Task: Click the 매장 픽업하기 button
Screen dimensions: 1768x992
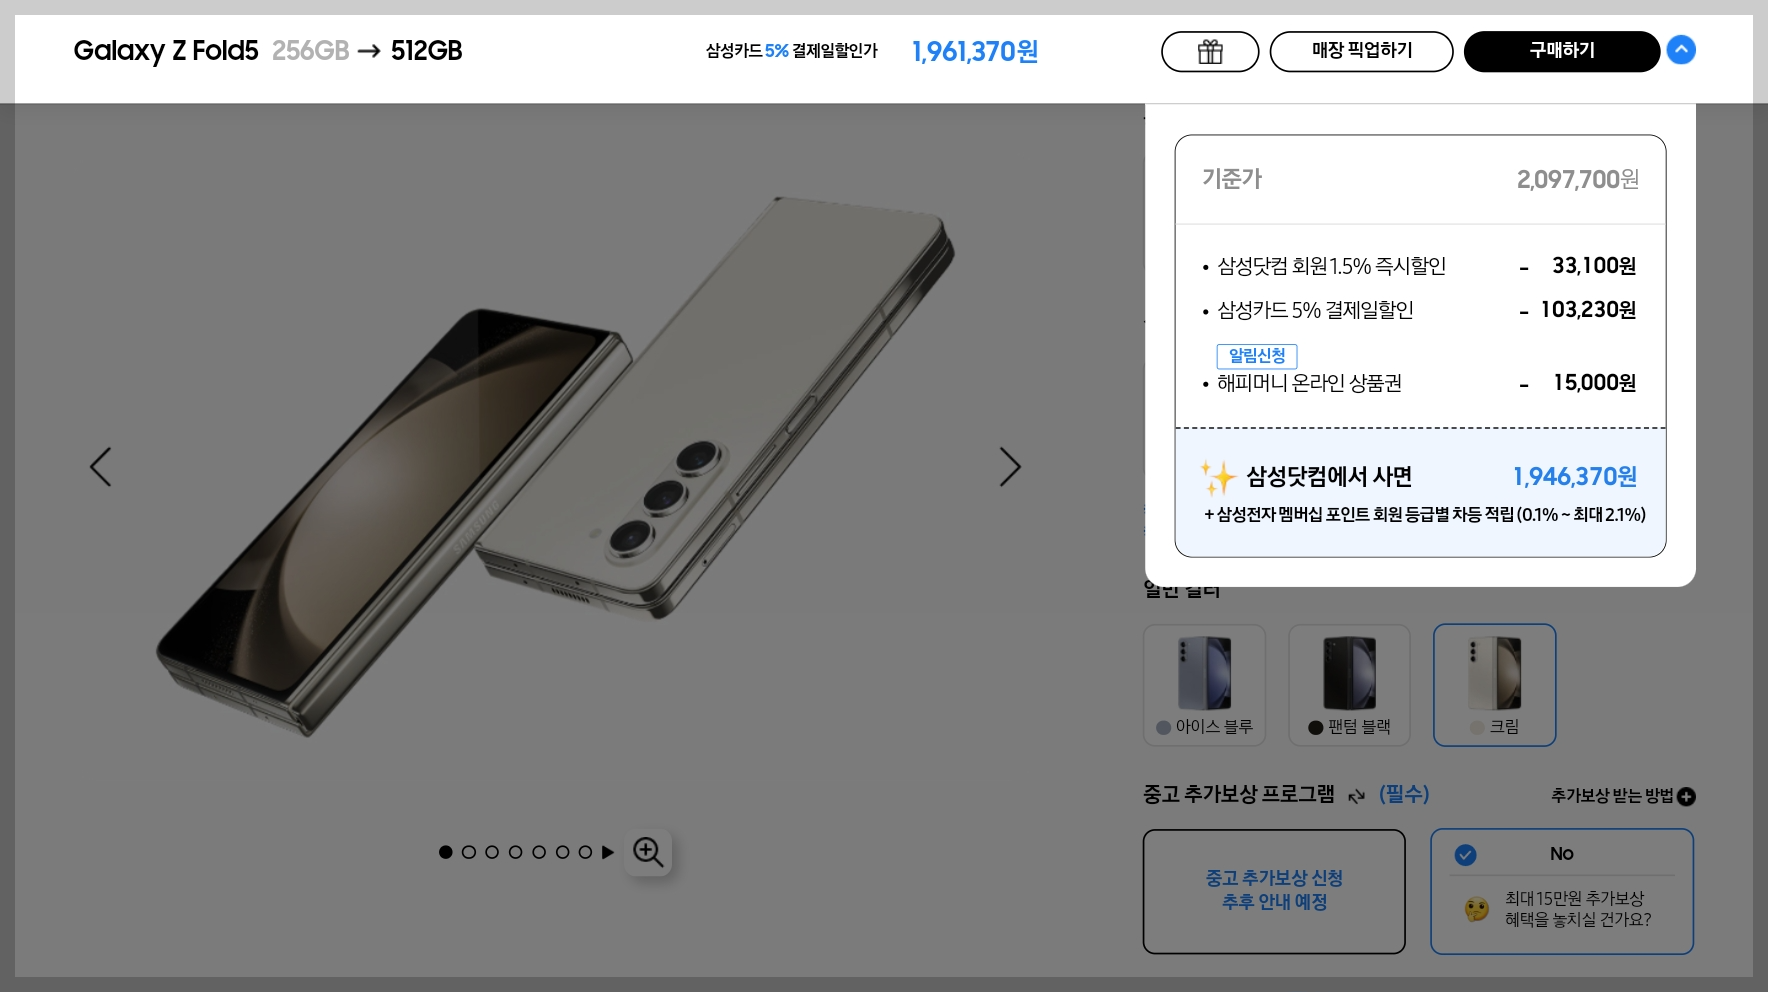Action: pos(1361,51)
